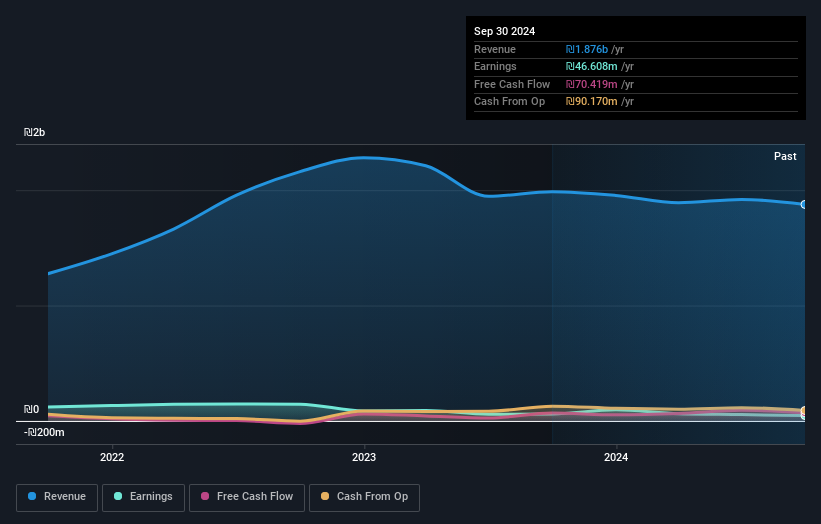Click the Sep 30 2024 tooltip date
The height and width of the screenshot is (524, 821).
tap(504, 31)
